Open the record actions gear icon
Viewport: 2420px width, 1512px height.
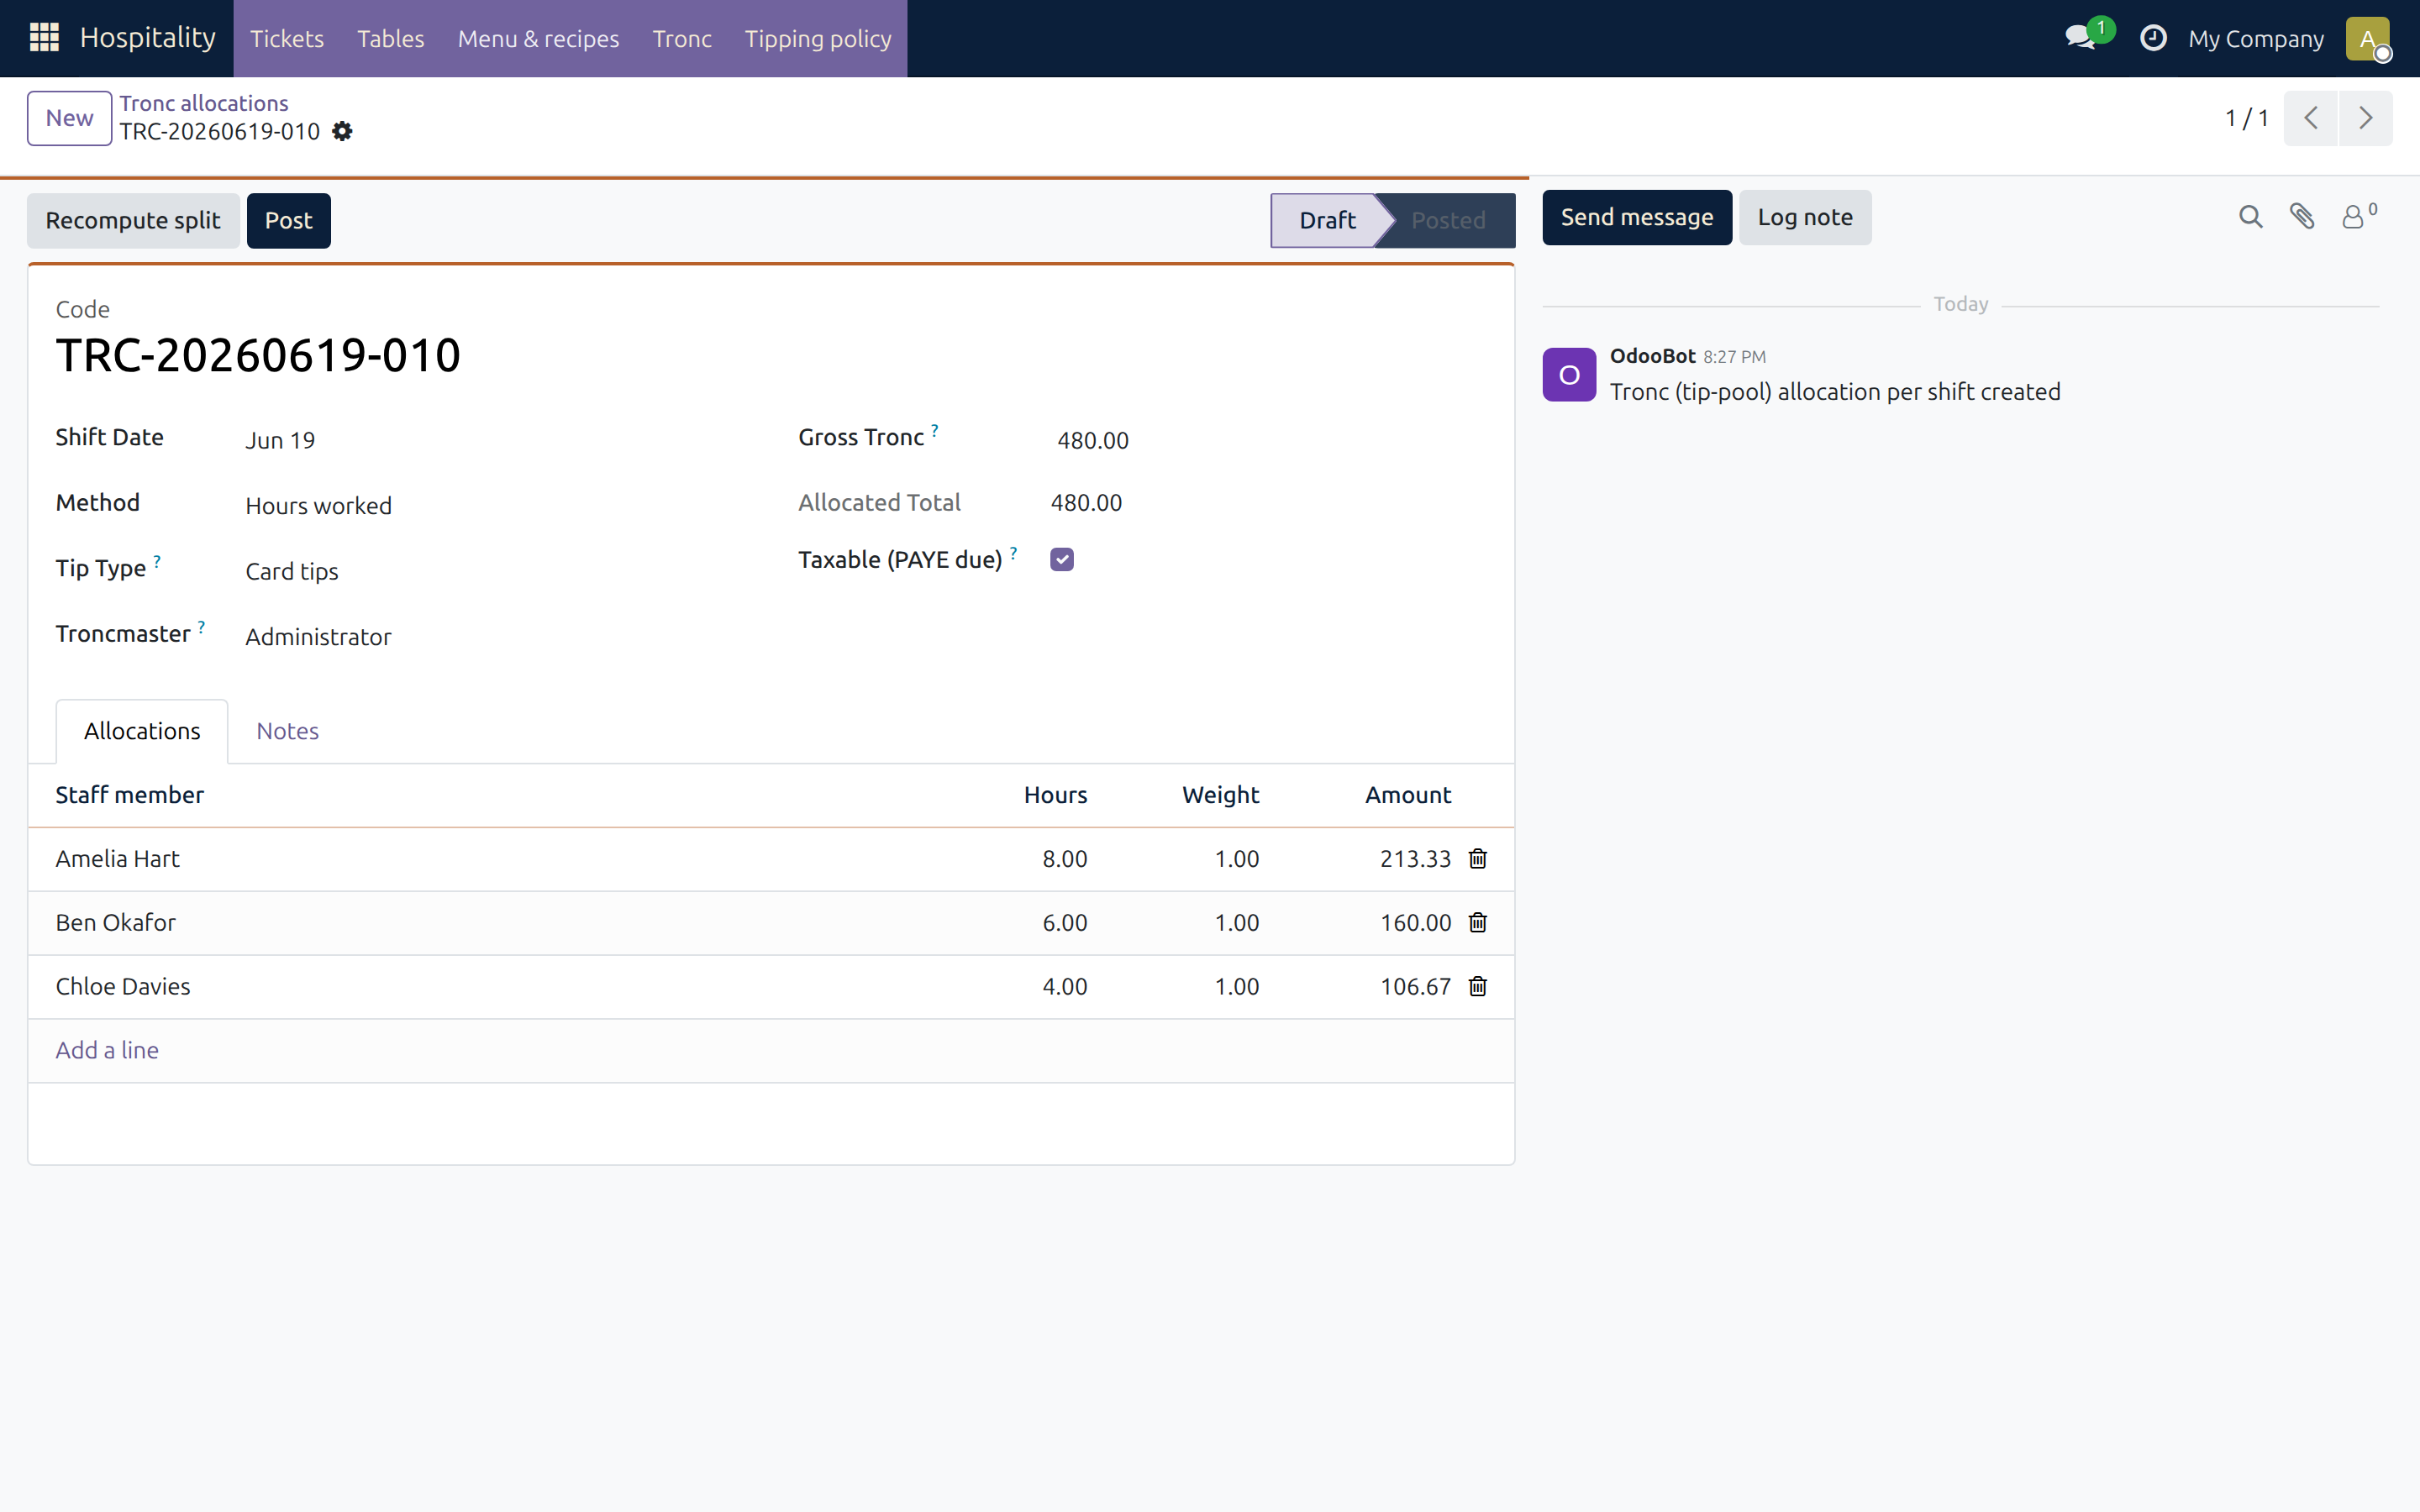[342, 131]
